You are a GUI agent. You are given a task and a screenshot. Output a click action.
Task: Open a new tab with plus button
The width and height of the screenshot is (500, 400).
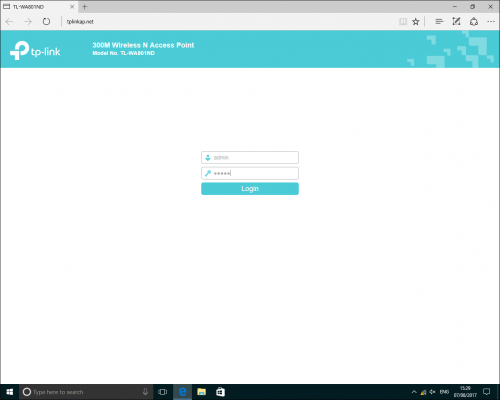85,6
